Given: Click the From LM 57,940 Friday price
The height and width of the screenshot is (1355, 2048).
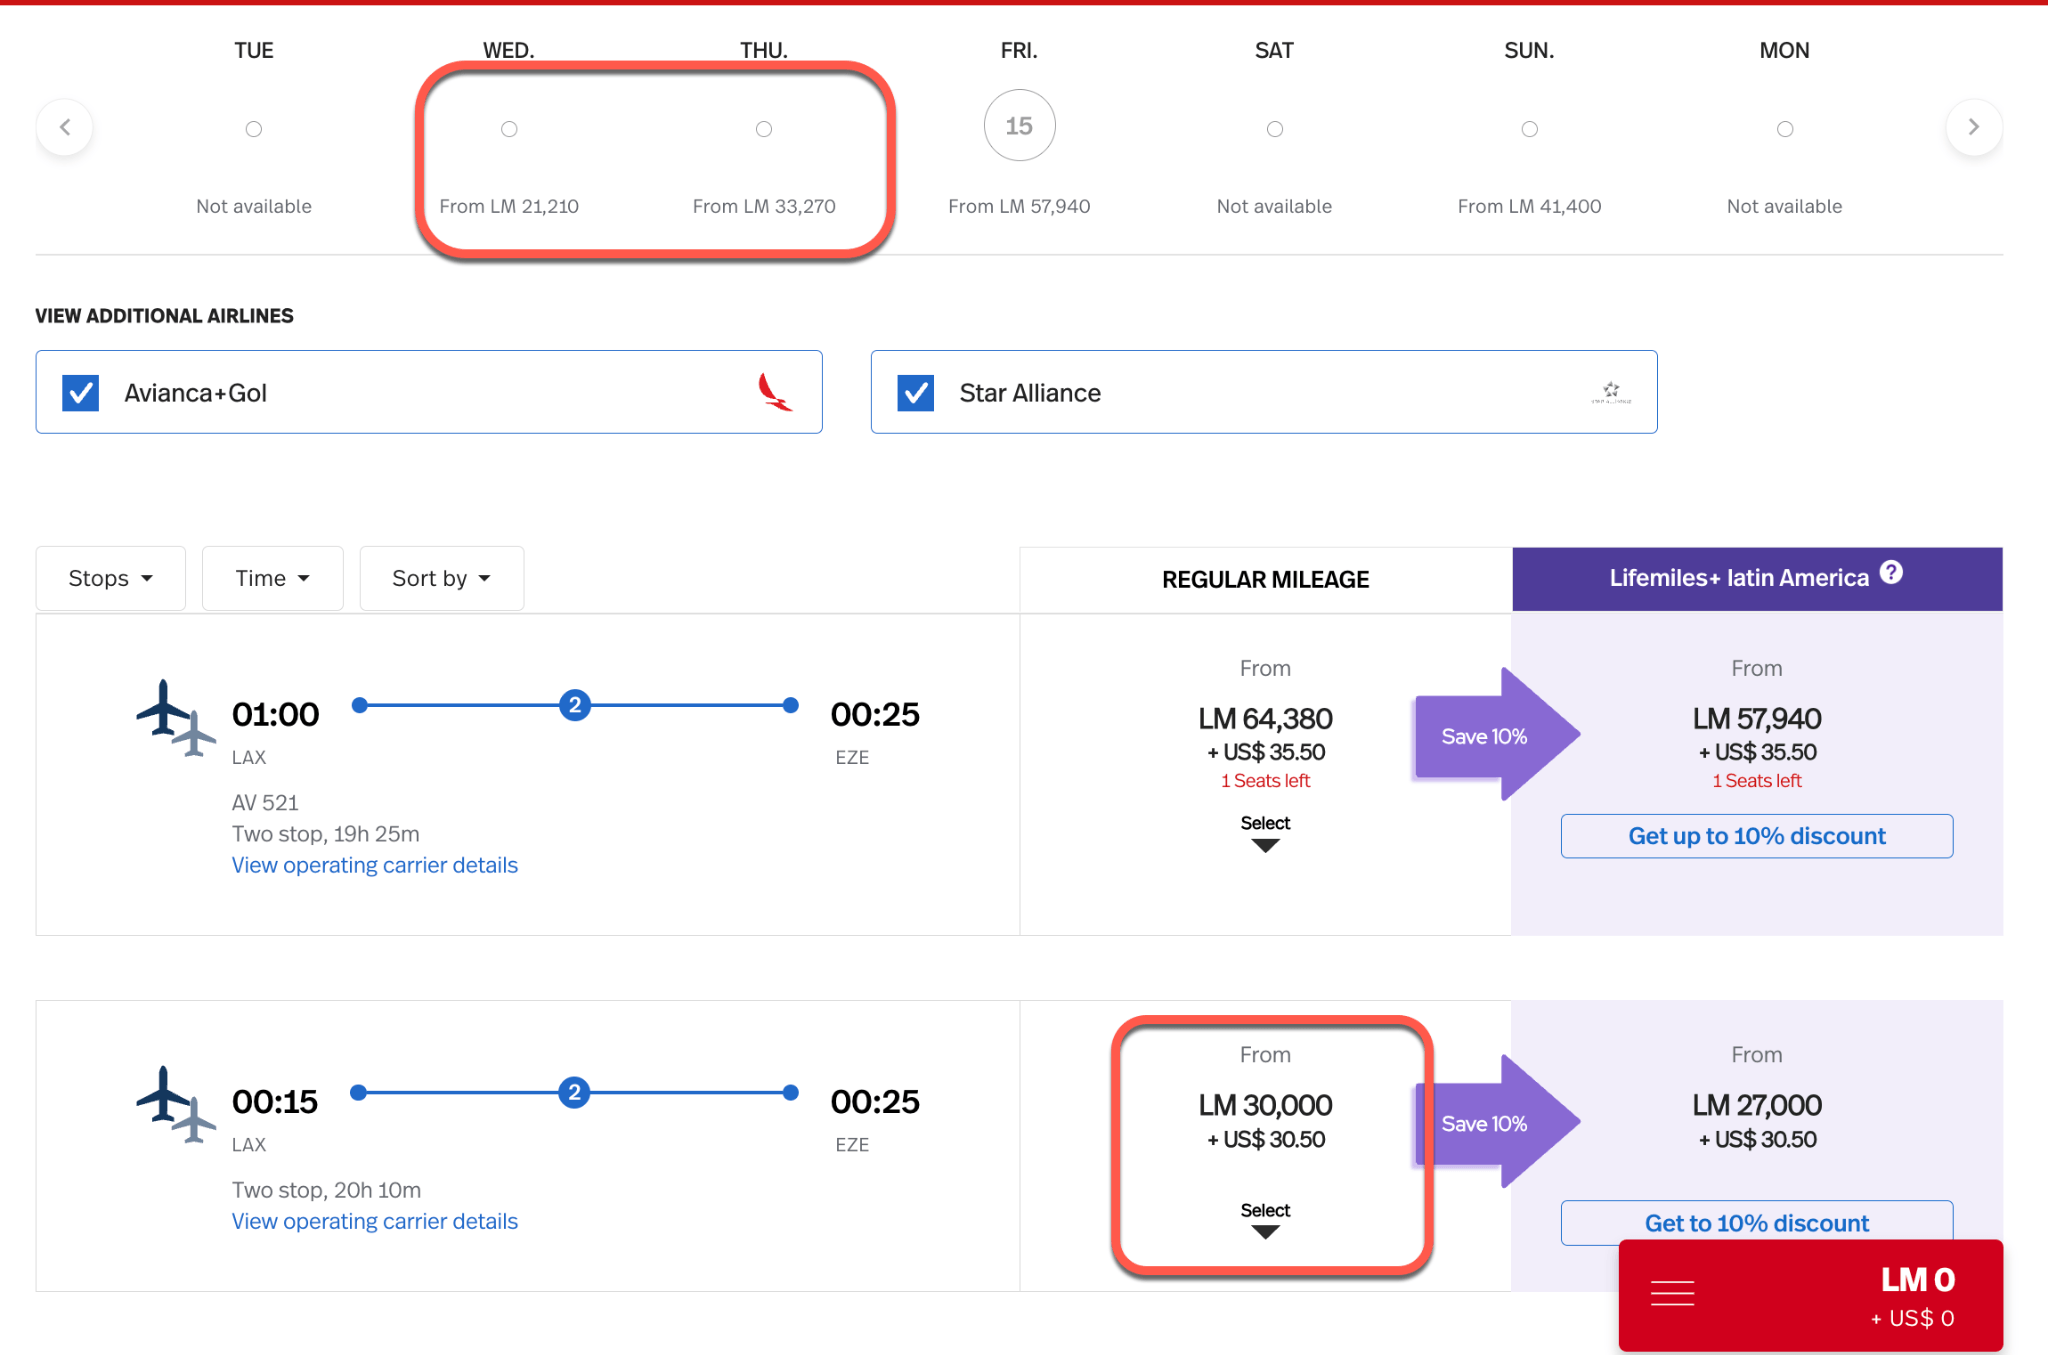Looking at the screenshot, I should (x=1019, y=206).
